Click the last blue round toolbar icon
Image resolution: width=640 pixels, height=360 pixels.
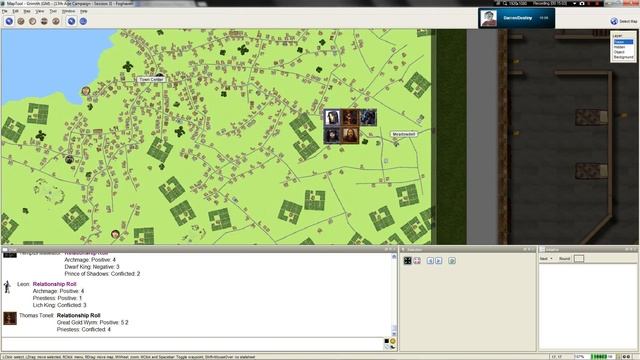click(x=83, y=21)
